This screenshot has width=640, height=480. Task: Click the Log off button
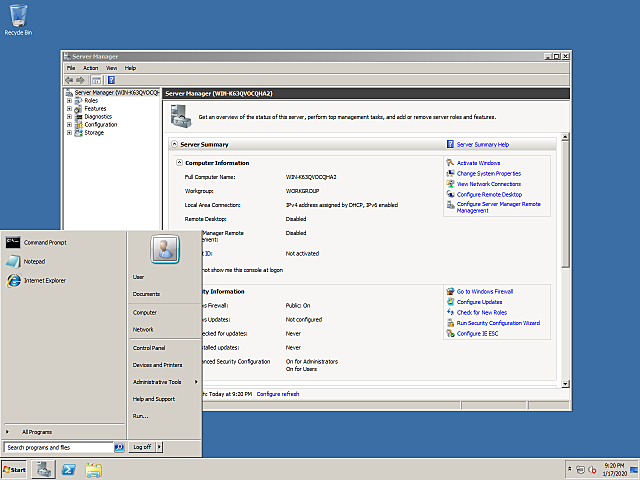142,447
